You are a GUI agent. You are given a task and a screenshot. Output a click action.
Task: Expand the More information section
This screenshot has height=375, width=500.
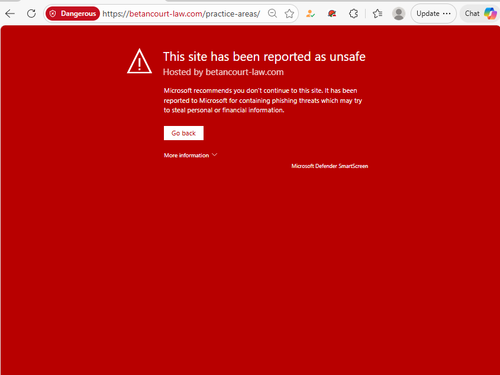tap(190, 155)
